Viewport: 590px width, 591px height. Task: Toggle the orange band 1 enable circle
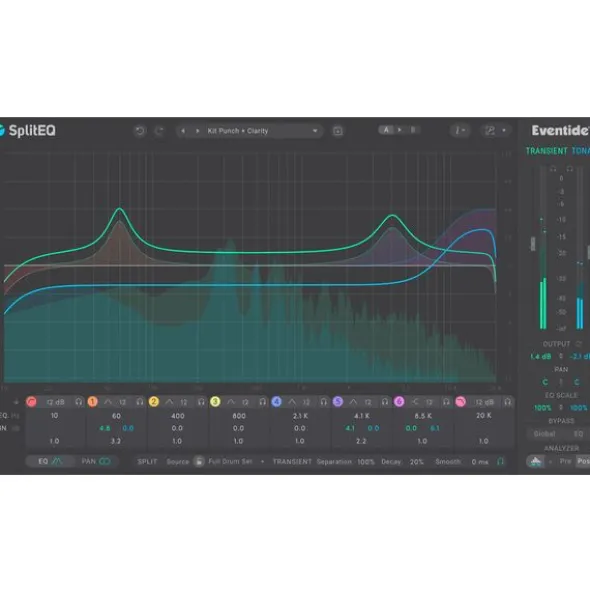point(92,401)
